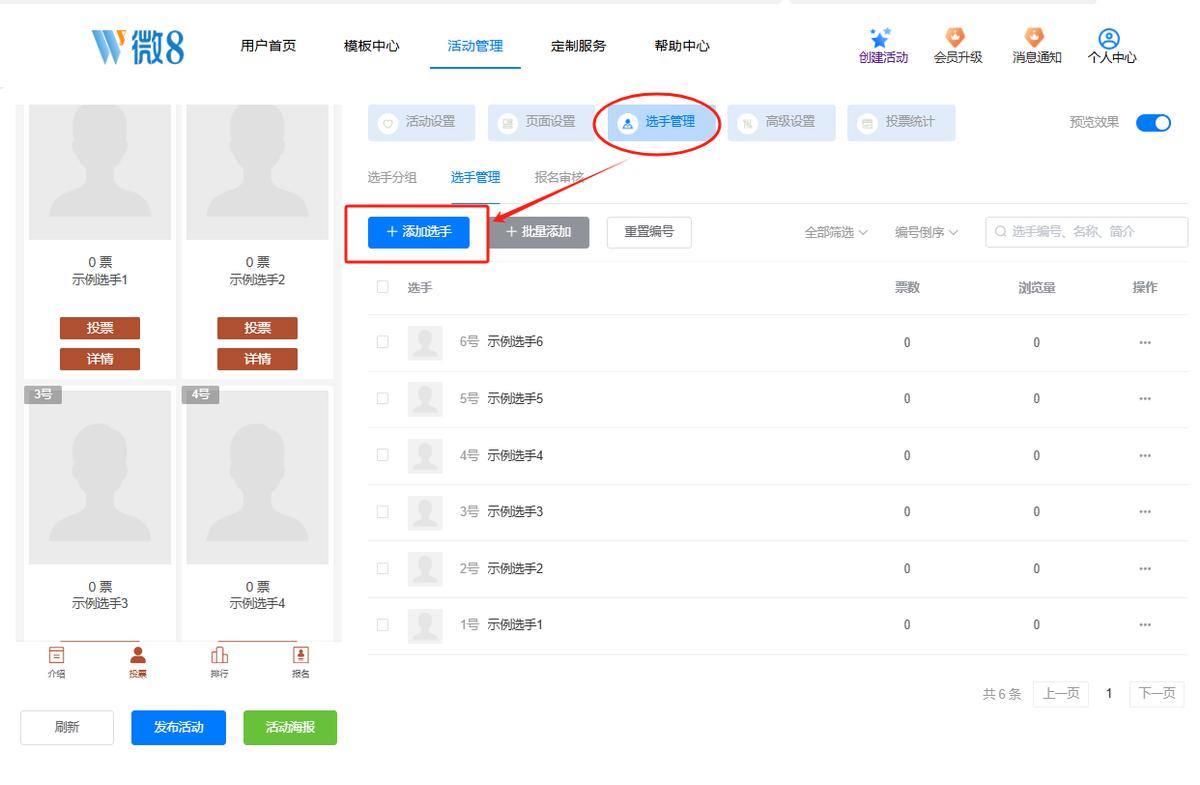Click the 微8 logo

(x=138, y=46)
